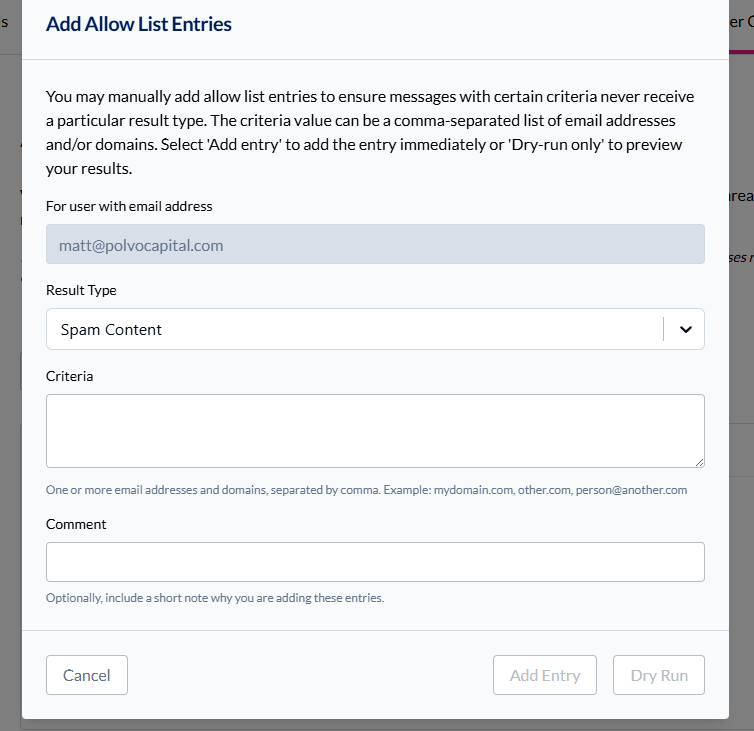Click the Criteria example hint text
This screenshot has height=731, width=754.
click(366, 491)
